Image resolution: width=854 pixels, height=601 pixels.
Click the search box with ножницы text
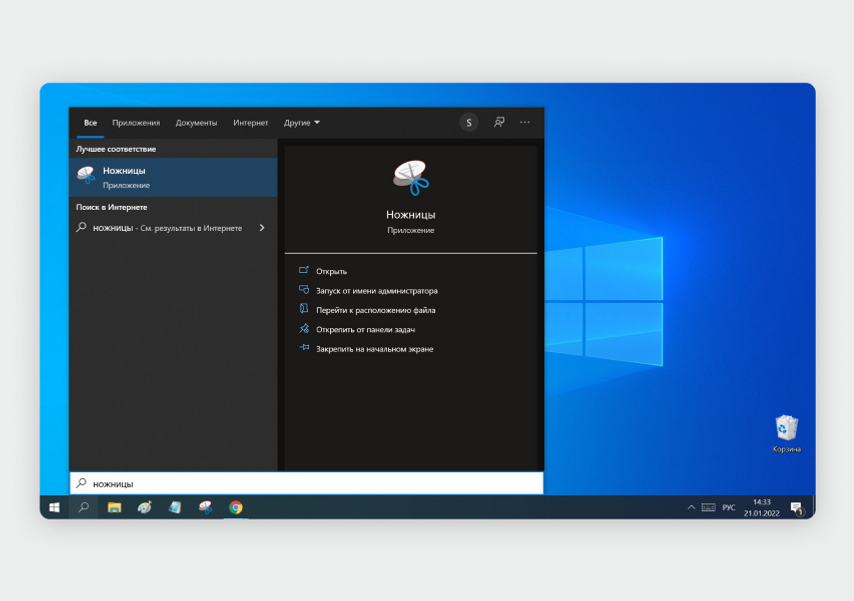(x=307, y=483)
